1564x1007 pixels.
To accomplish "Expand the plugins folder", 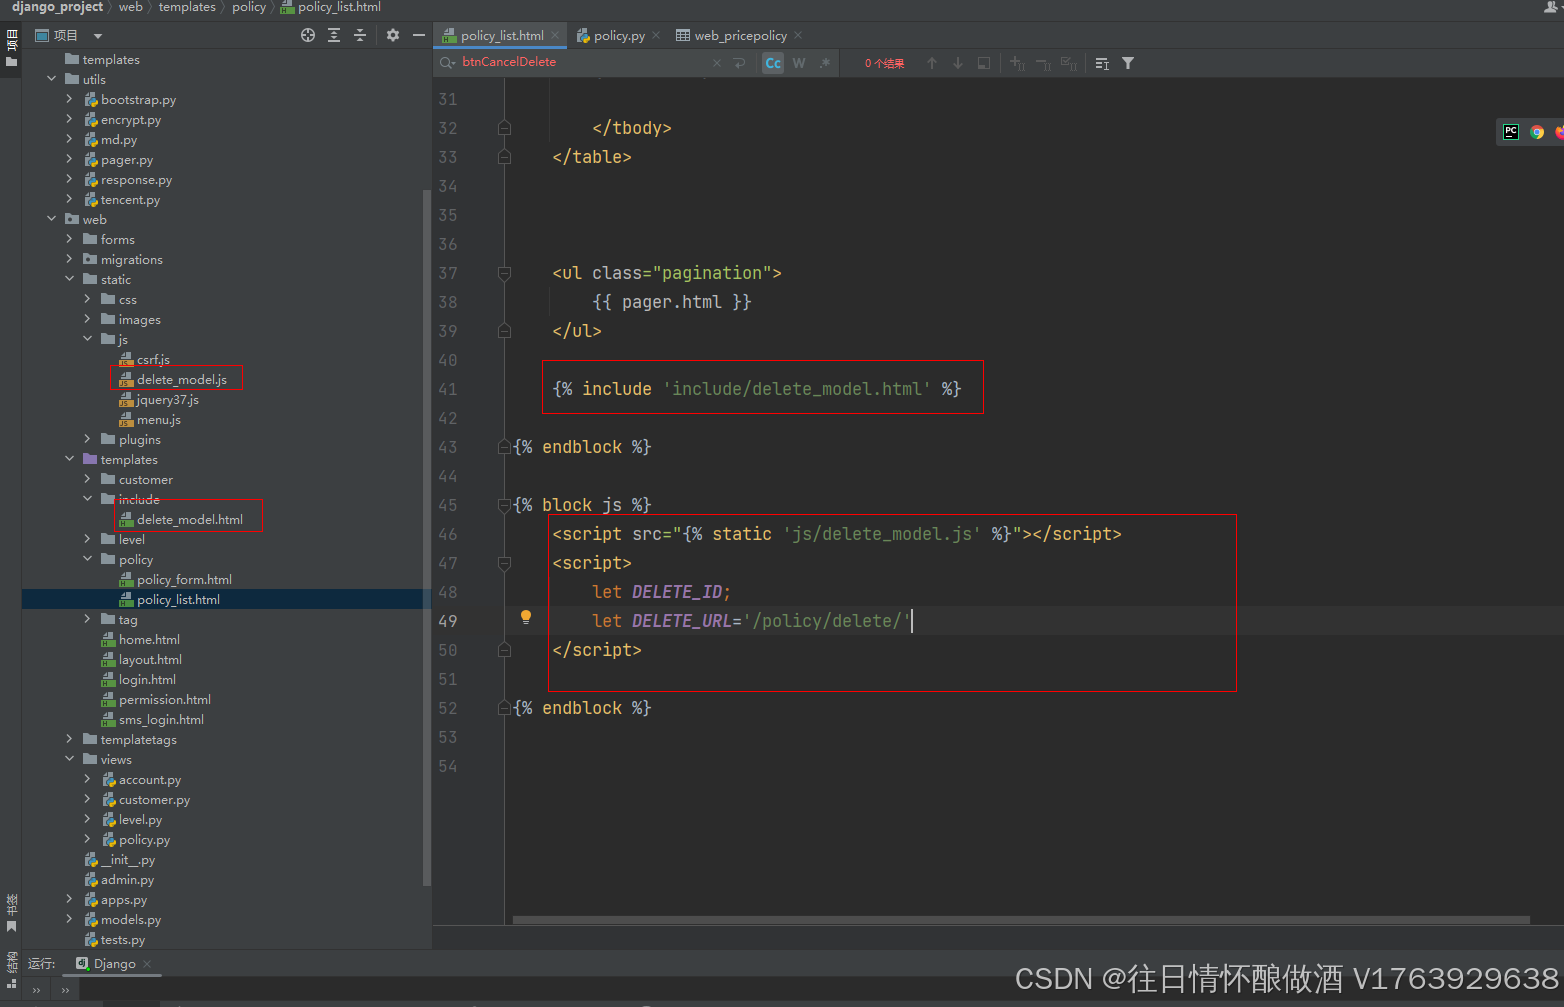I will coord(87,439).
